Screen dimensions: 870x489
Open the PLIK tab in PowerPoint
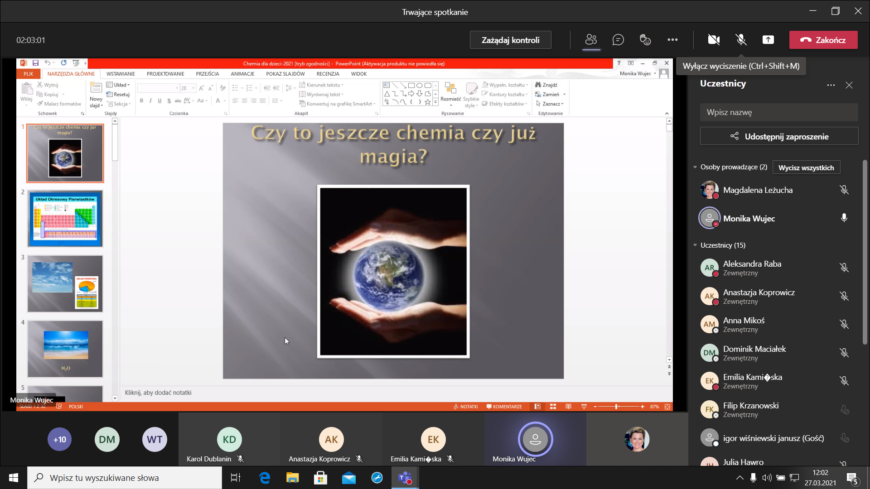28,73
